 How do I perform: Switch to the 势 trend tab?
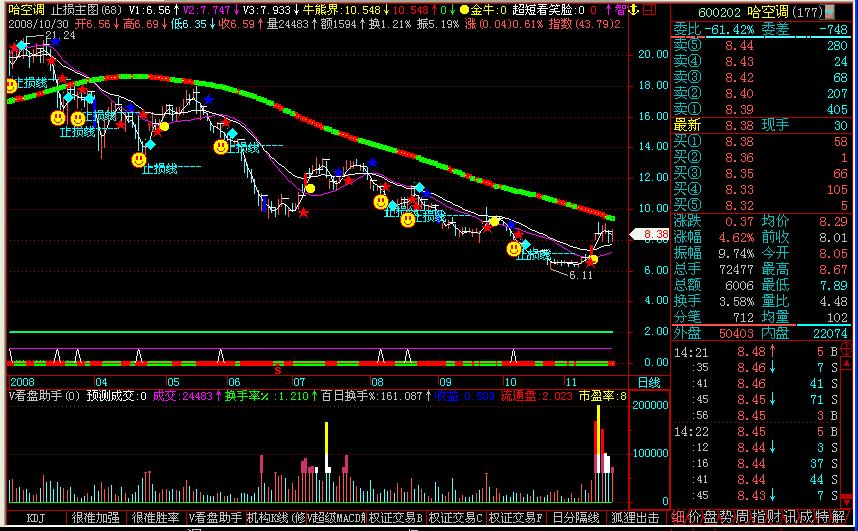(726, 517)
